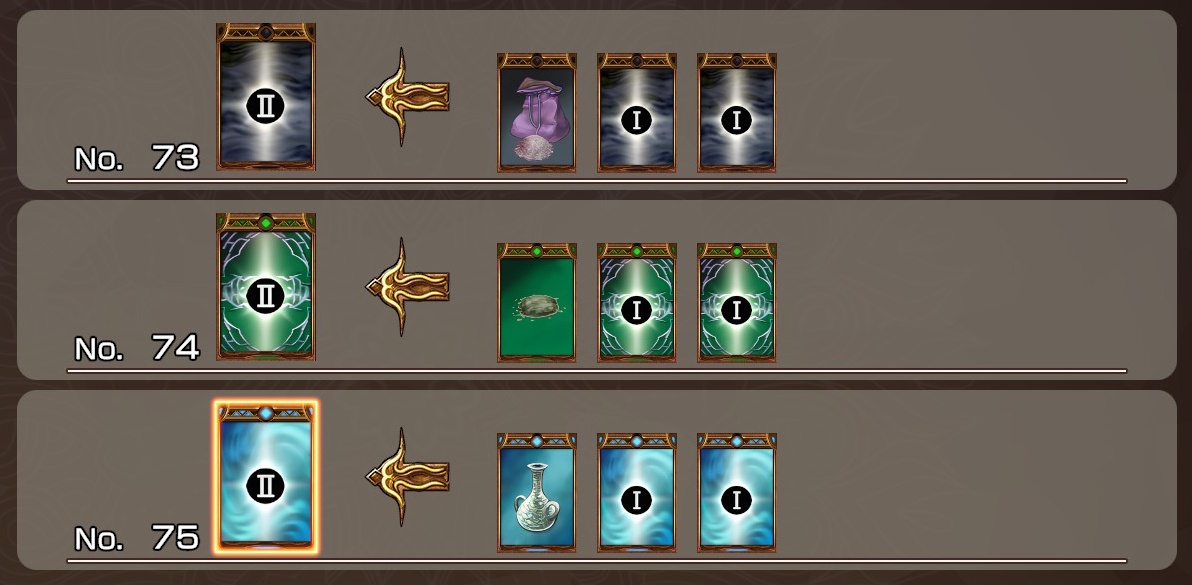
Task: Click the golden arrow in row No. 73
Action: tap(407, 96)
